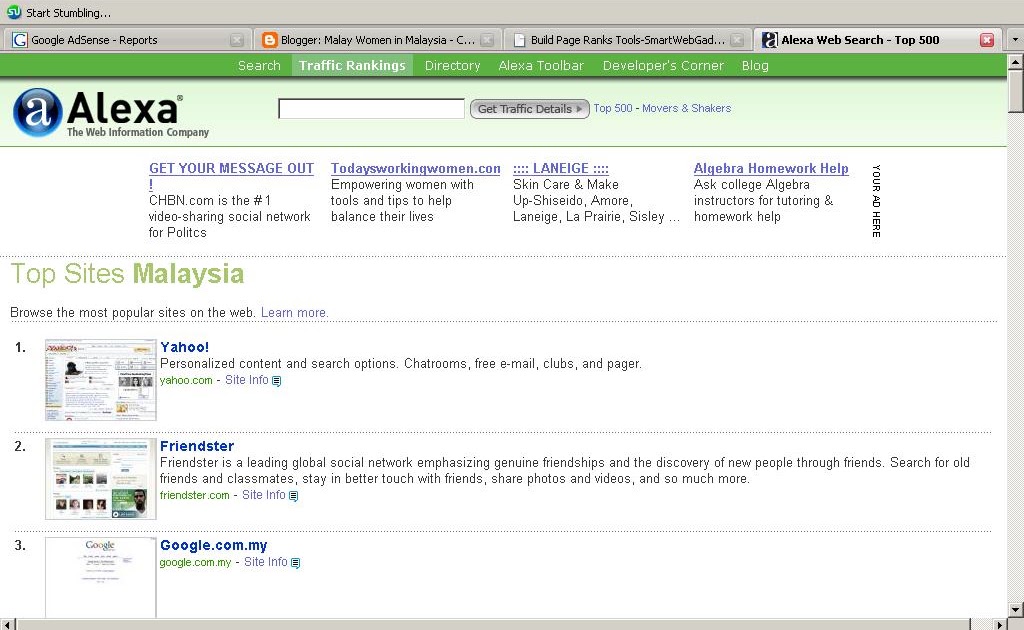The image size is (1024, 630).
Task: Open the Search menu item
Action: tap(259, 65)
